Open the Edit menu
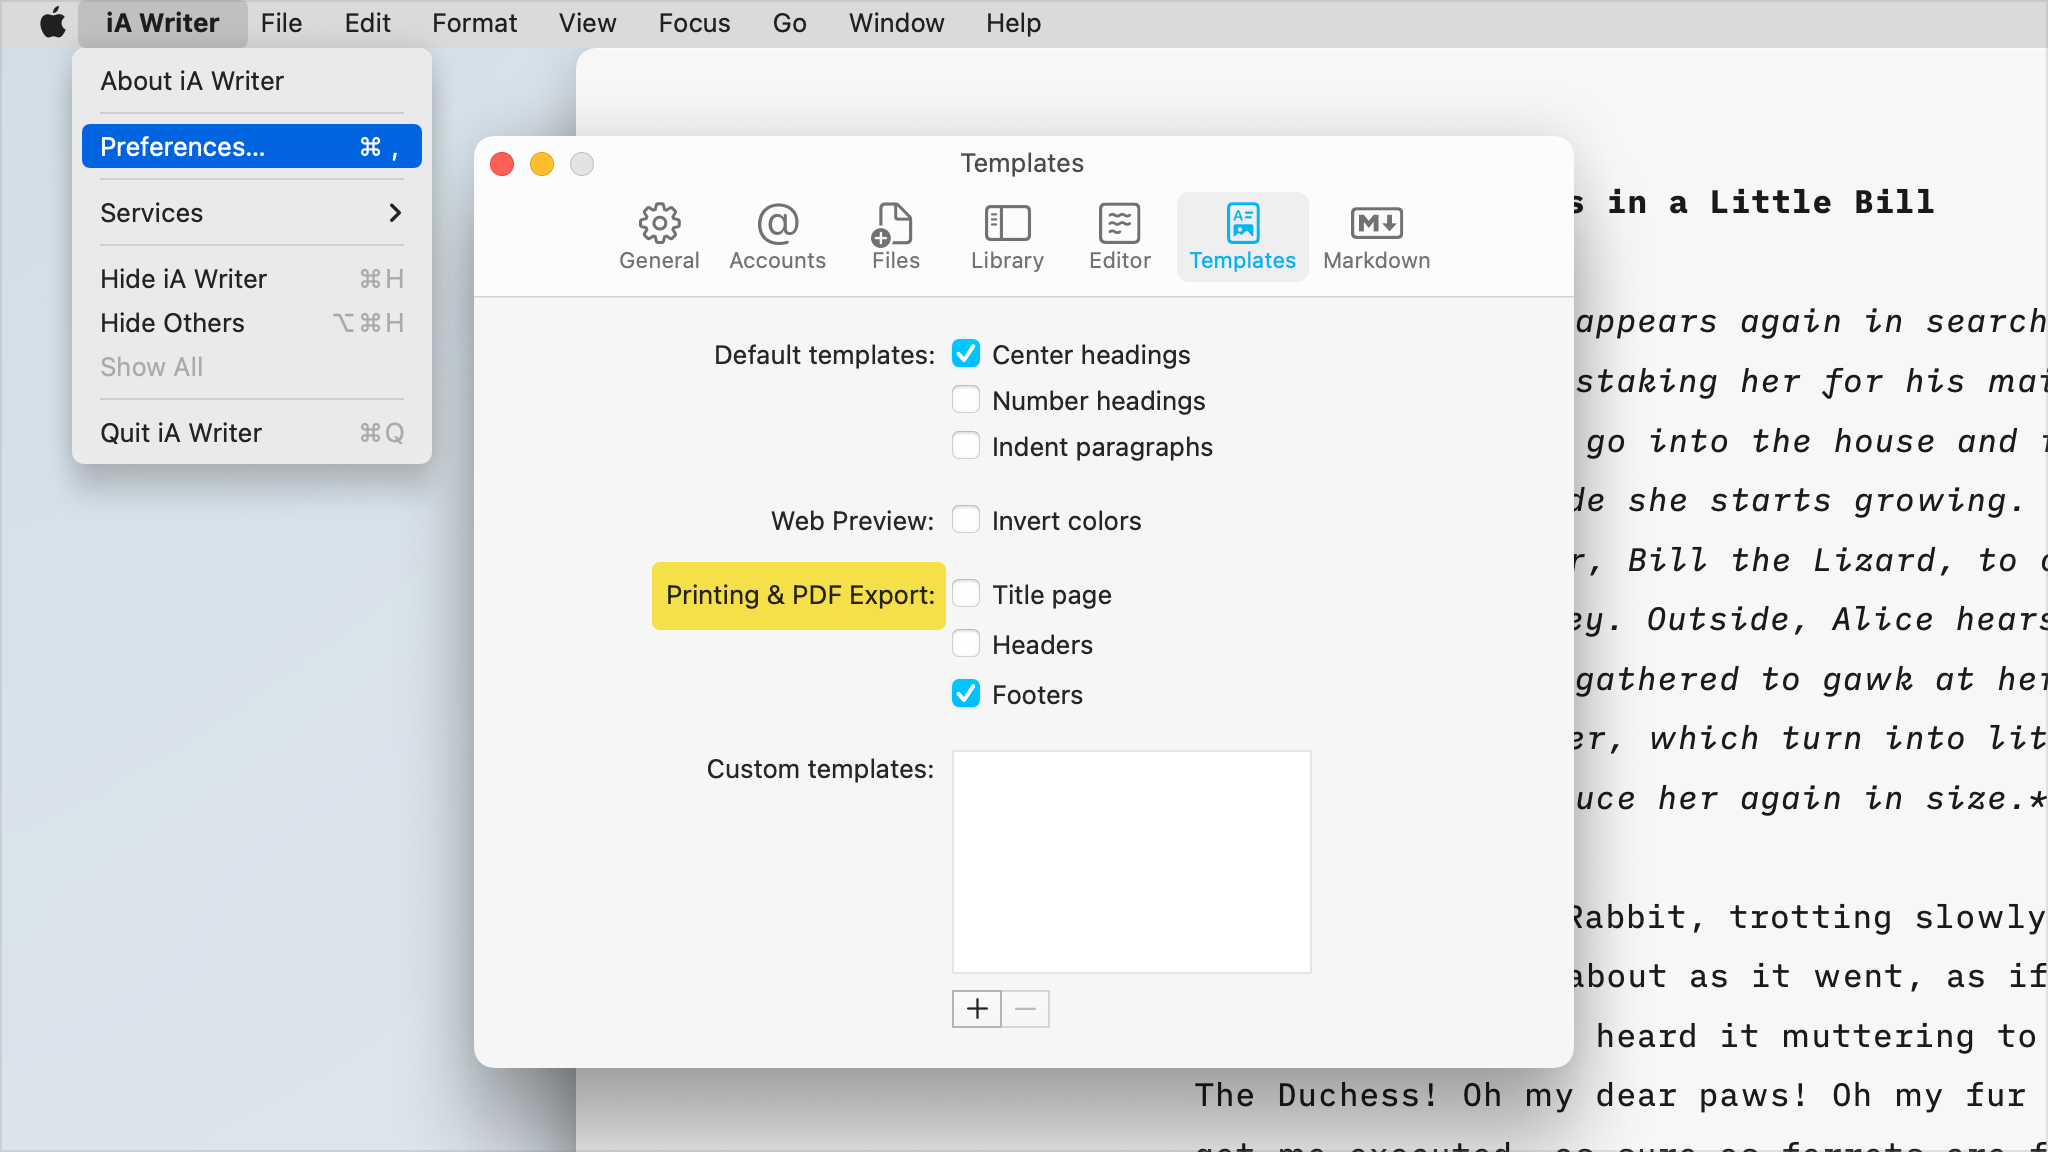 (367, 23)
